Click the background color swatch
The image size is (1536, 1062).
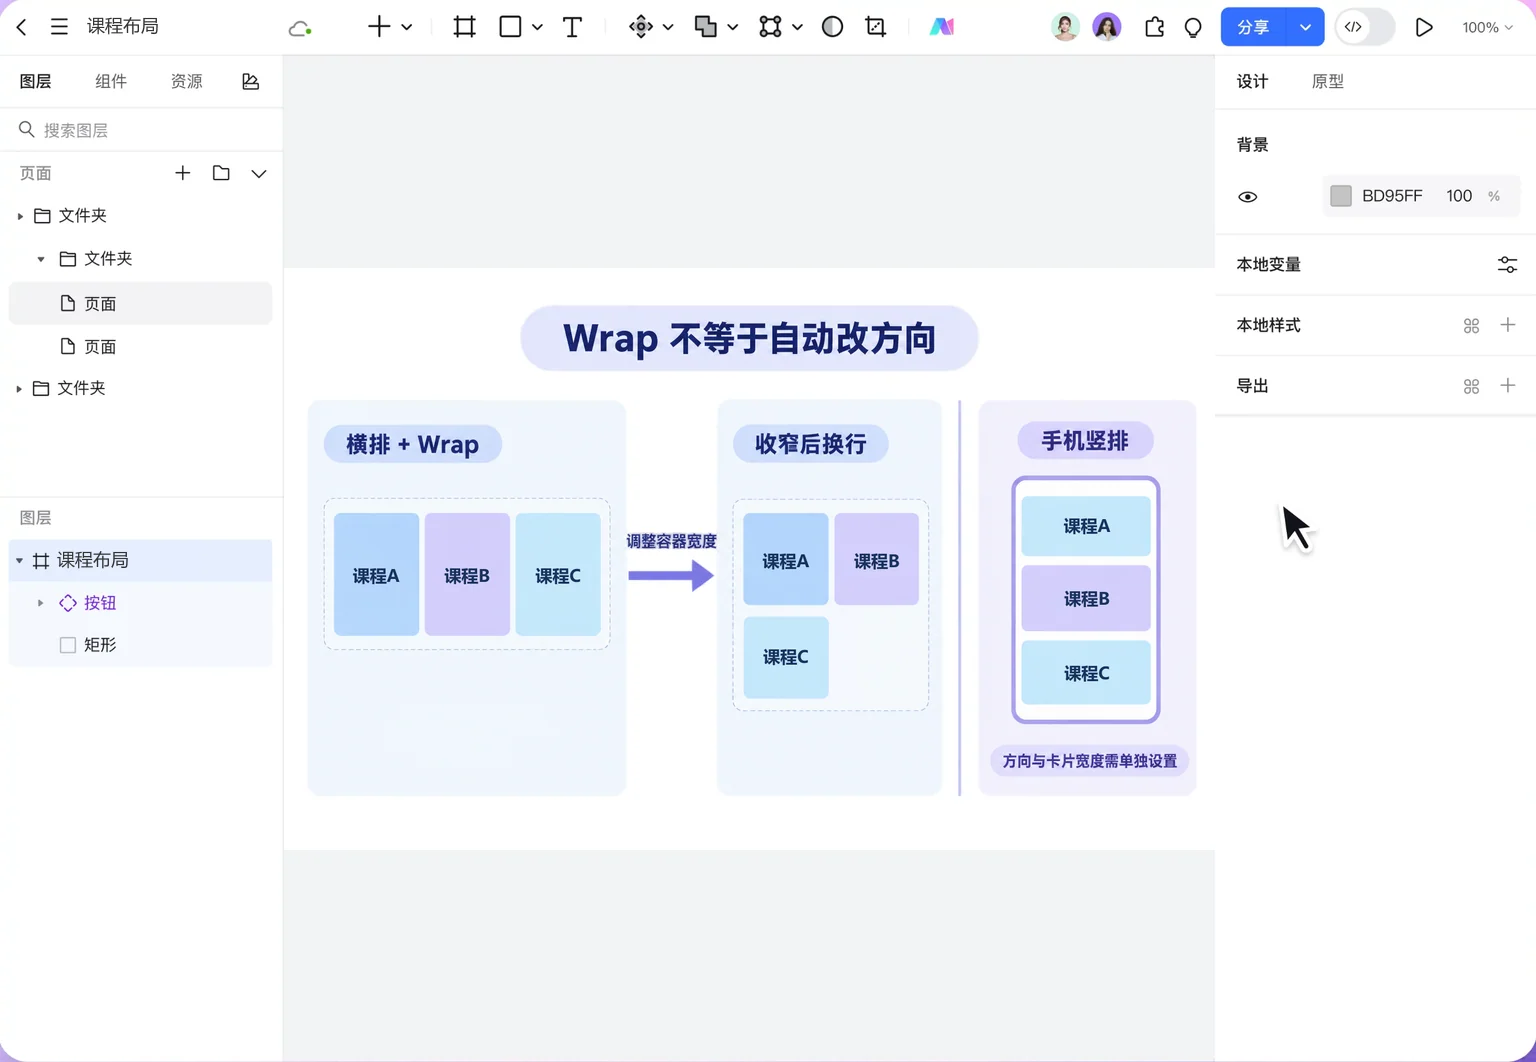(1341, 196)
